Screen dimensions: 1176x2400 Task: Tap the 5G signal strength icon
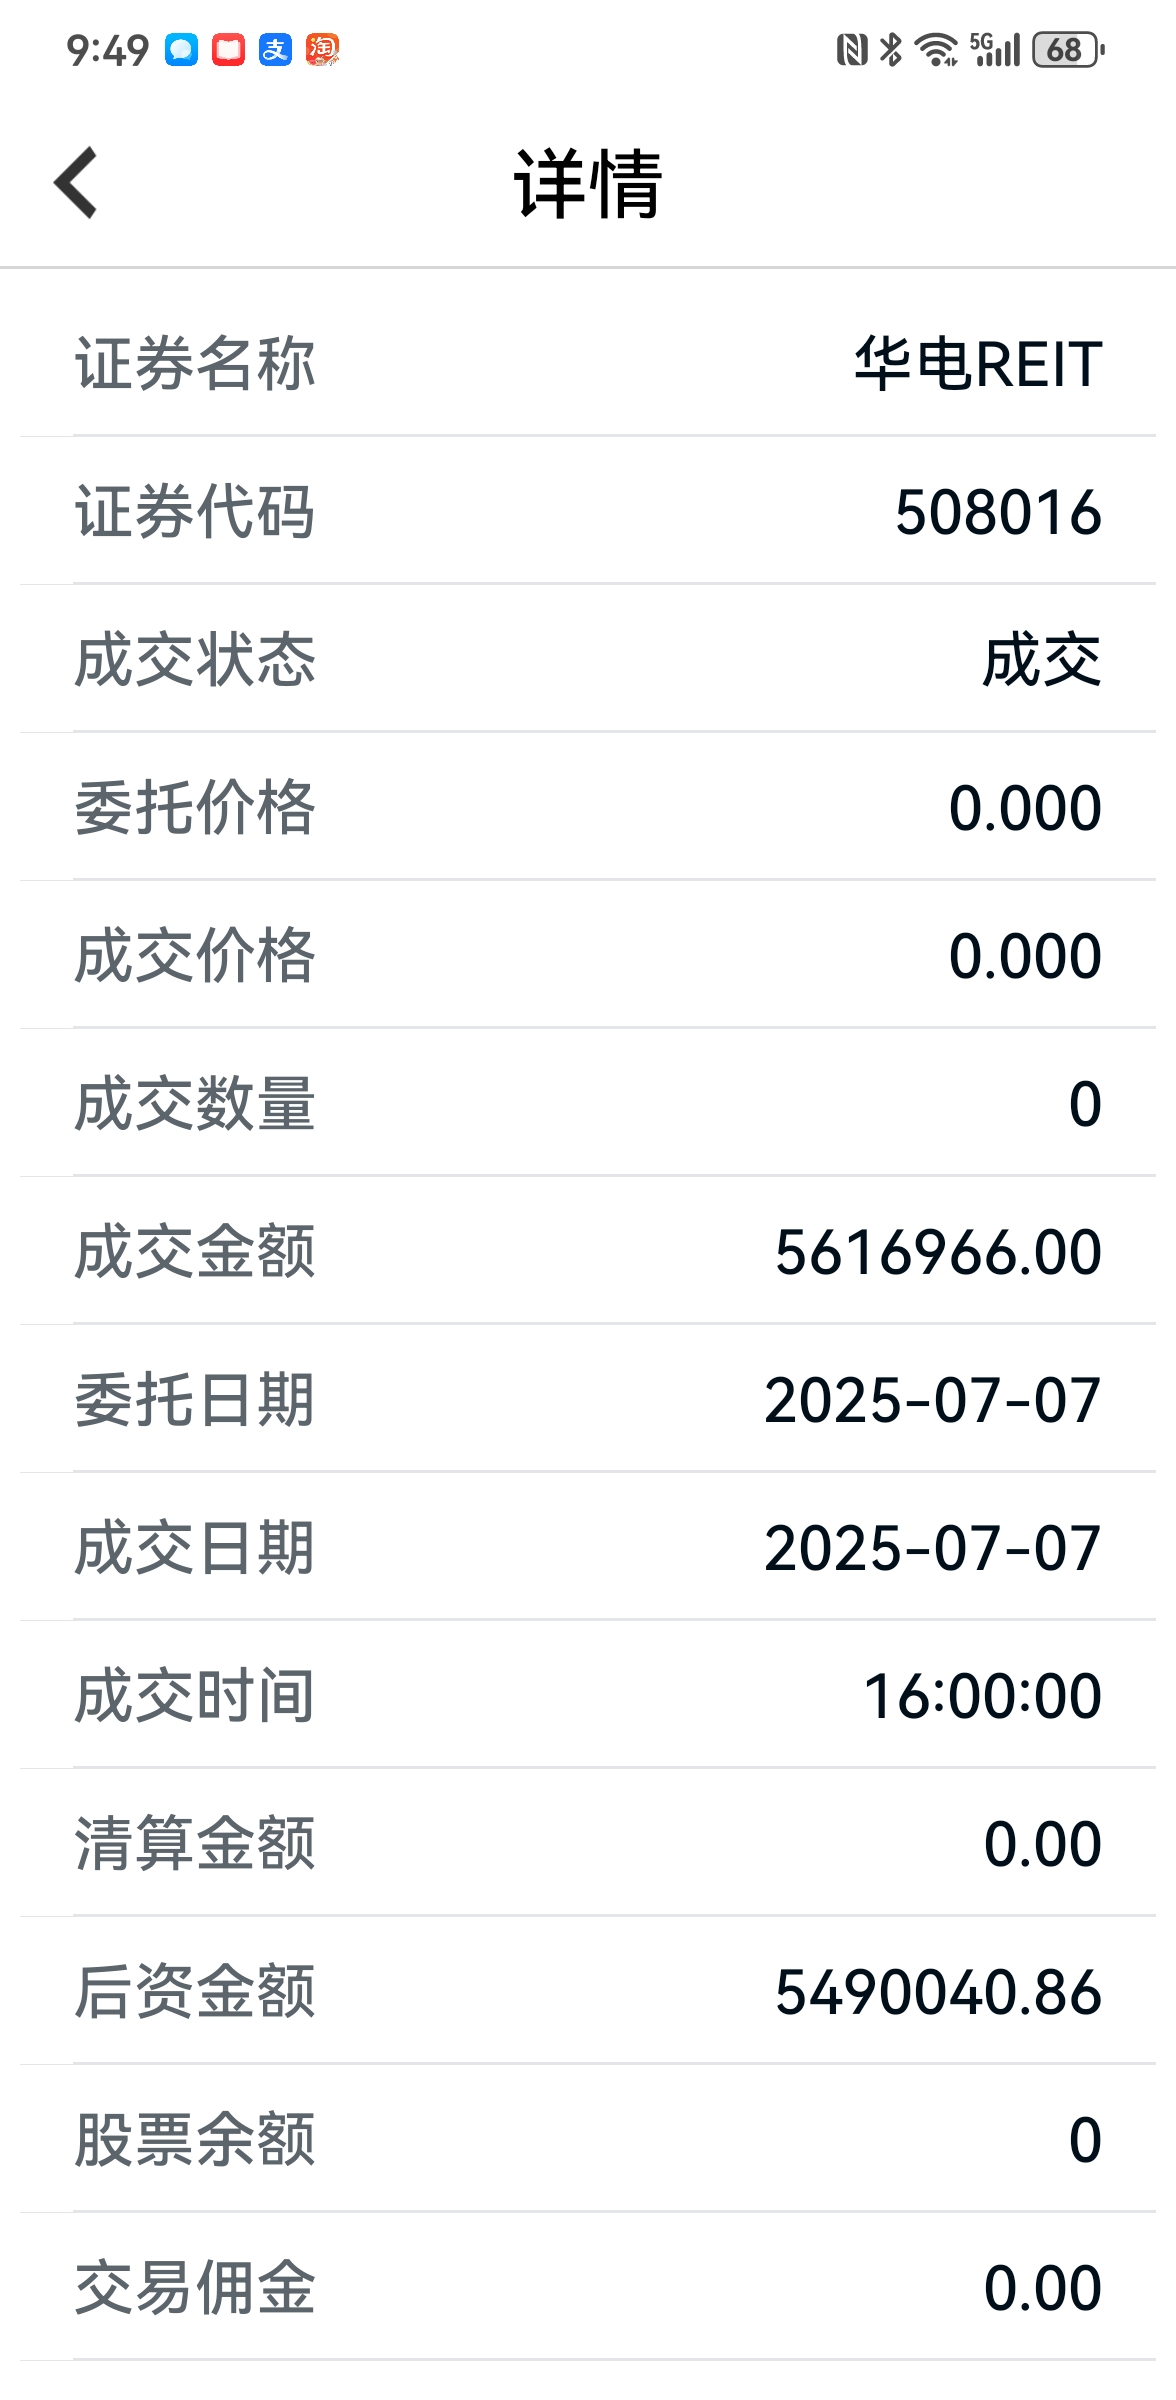coord(995,49)
